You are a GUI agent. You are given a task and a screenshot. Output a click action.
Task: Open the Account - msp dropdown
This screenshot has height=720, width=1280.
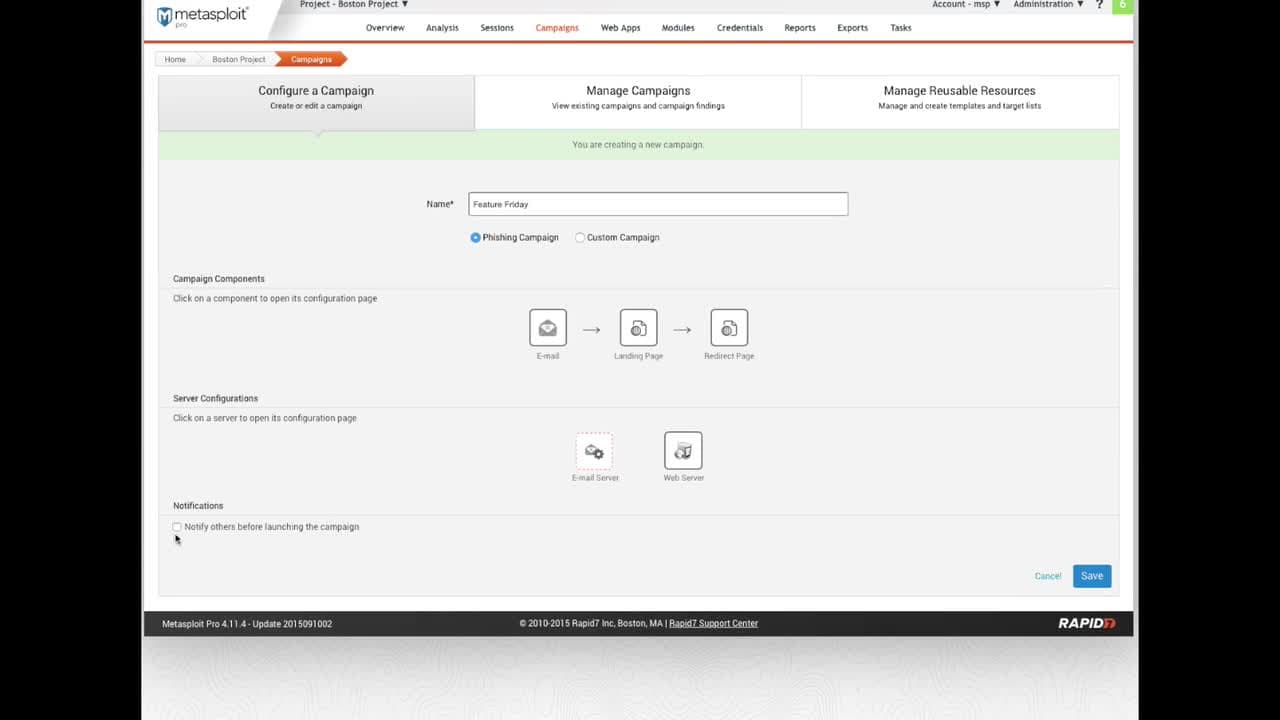pos(966,5)
